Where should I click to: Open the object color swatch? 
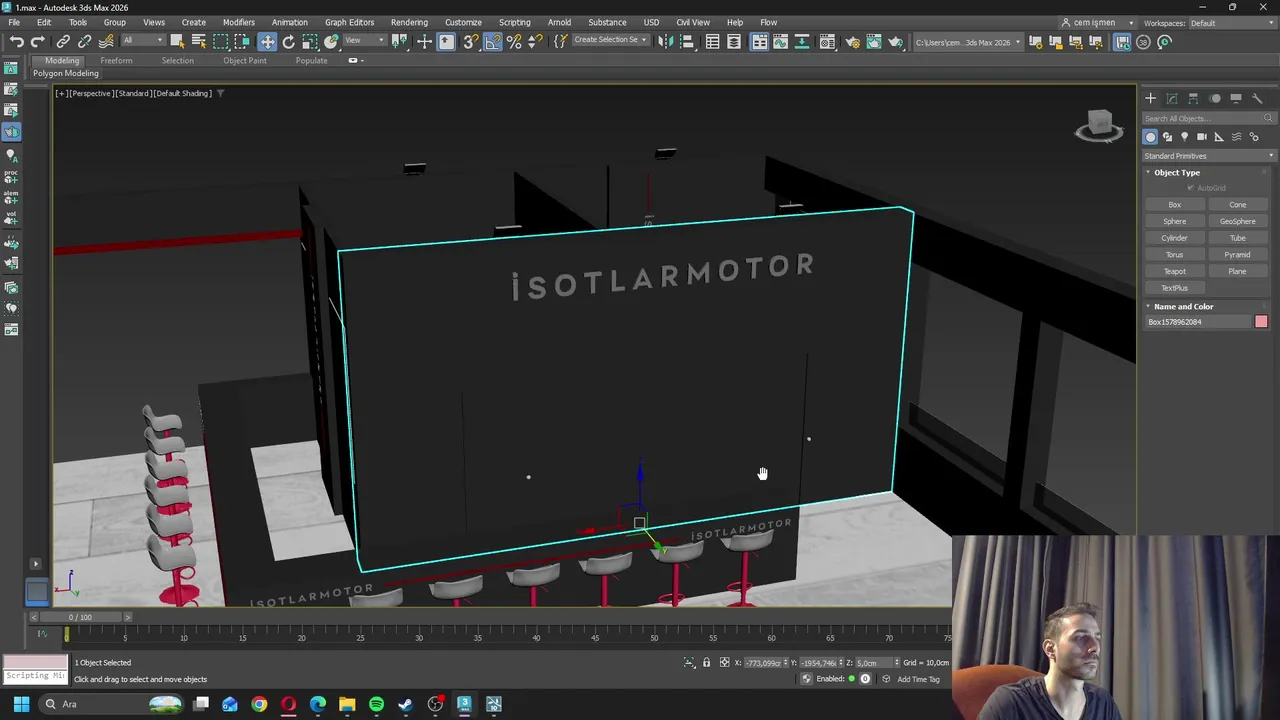pyautogui.click(x=1261, y=322)
